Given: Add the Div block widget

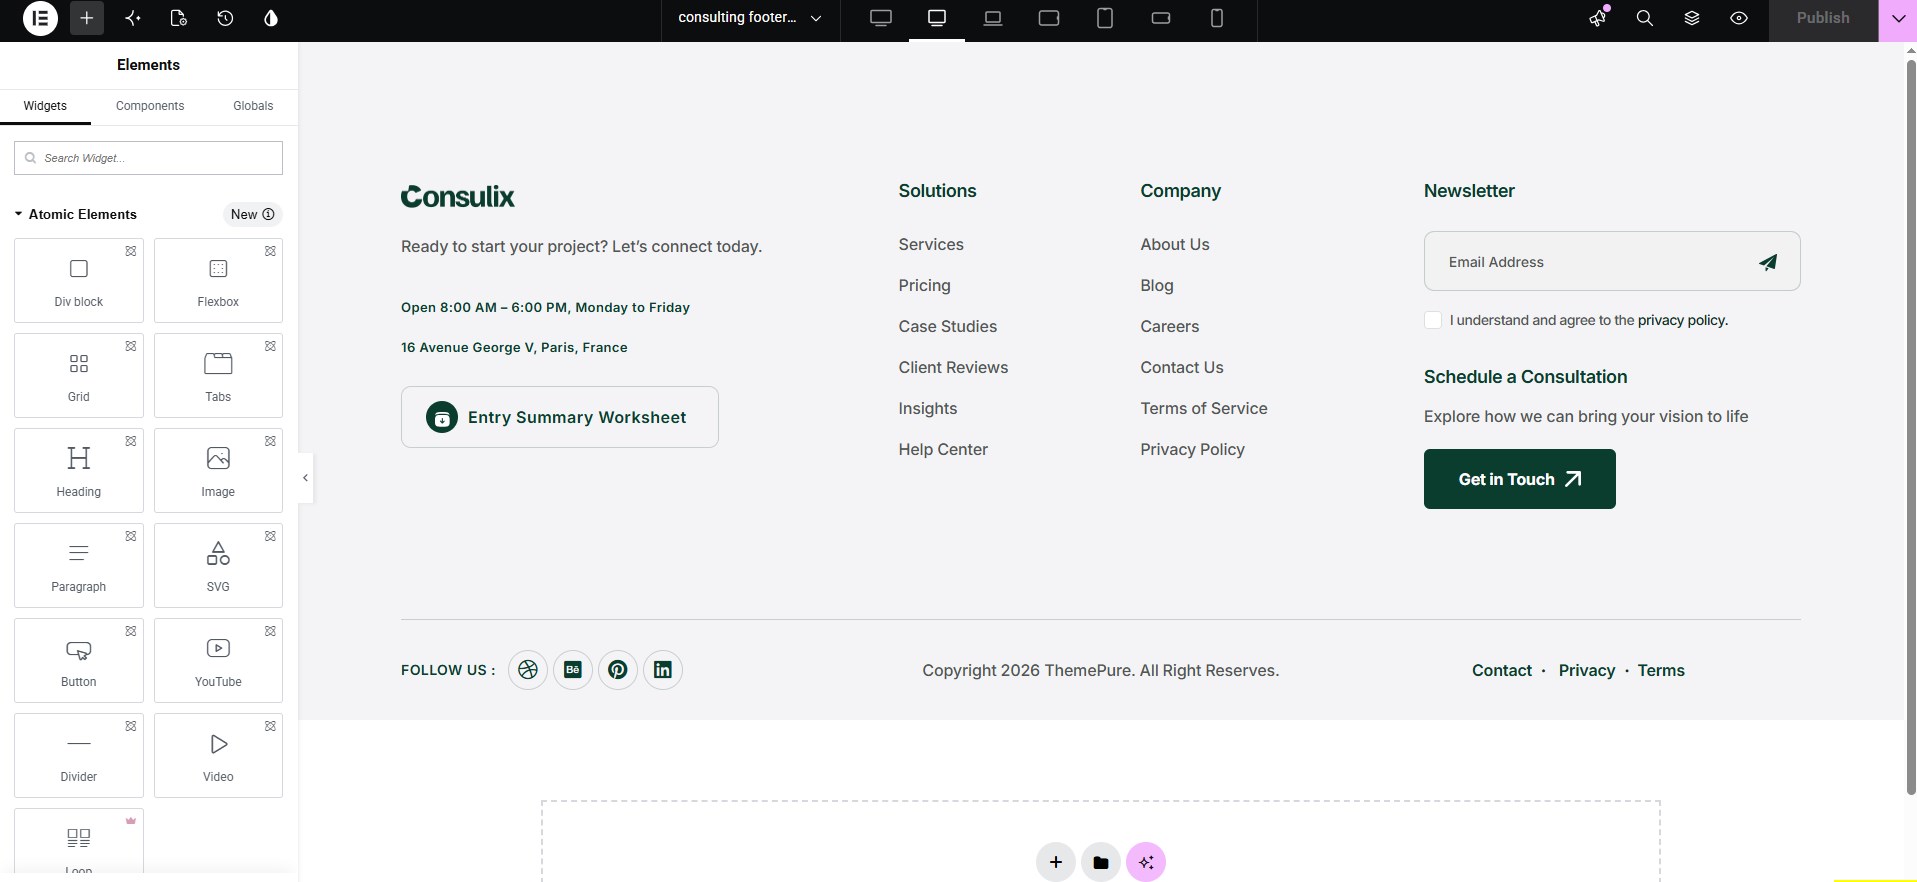Looking at the screenshot, I should click(79, 280).
